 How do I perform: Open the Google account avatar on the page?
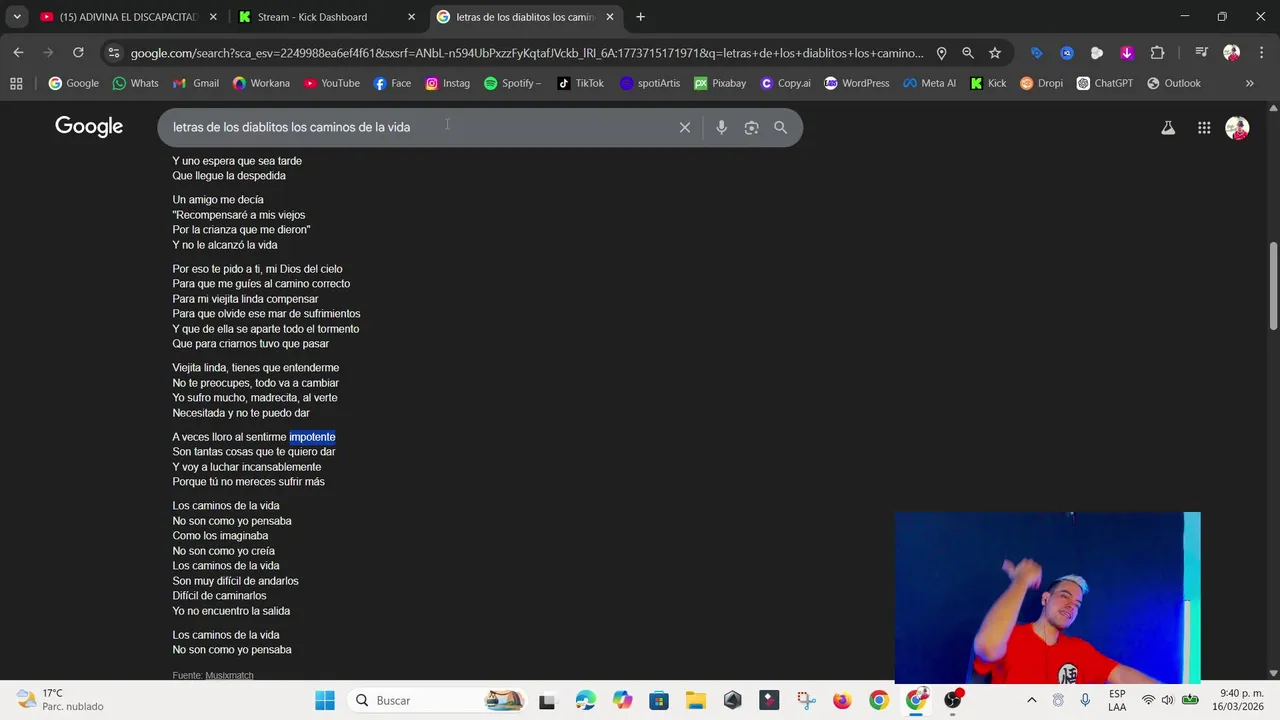pyautogui.click(x=1237, y=127)
